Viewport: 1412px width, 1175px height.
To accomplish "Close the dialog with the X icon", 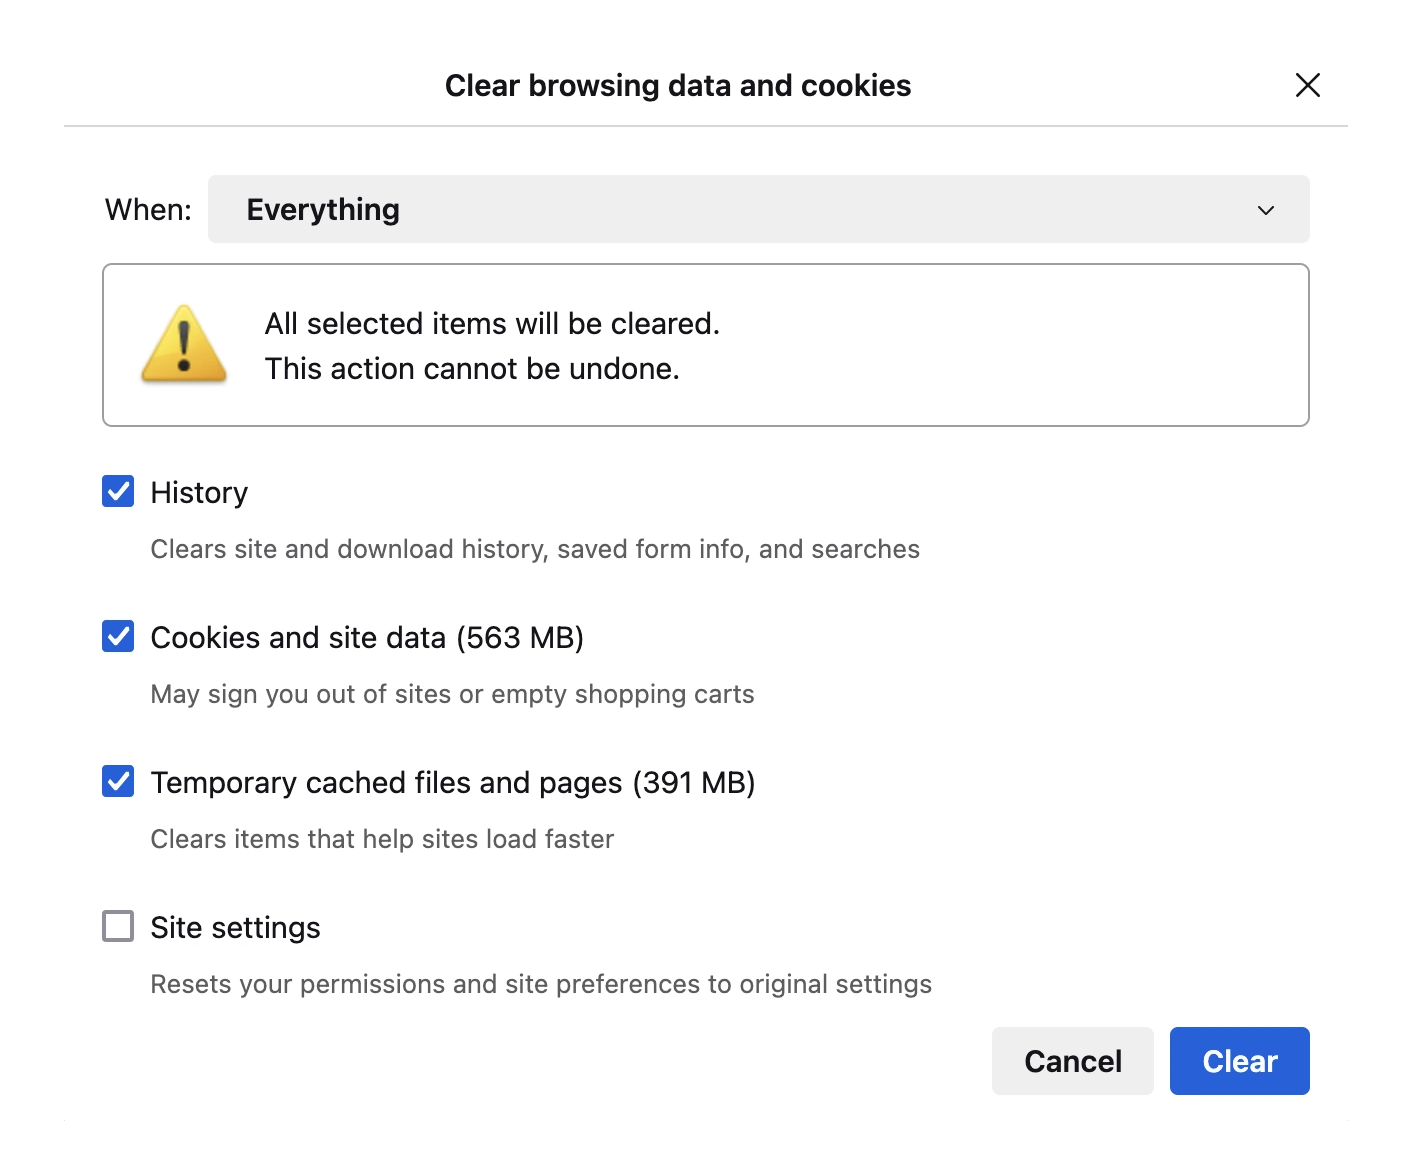I will pos(1307,86).
